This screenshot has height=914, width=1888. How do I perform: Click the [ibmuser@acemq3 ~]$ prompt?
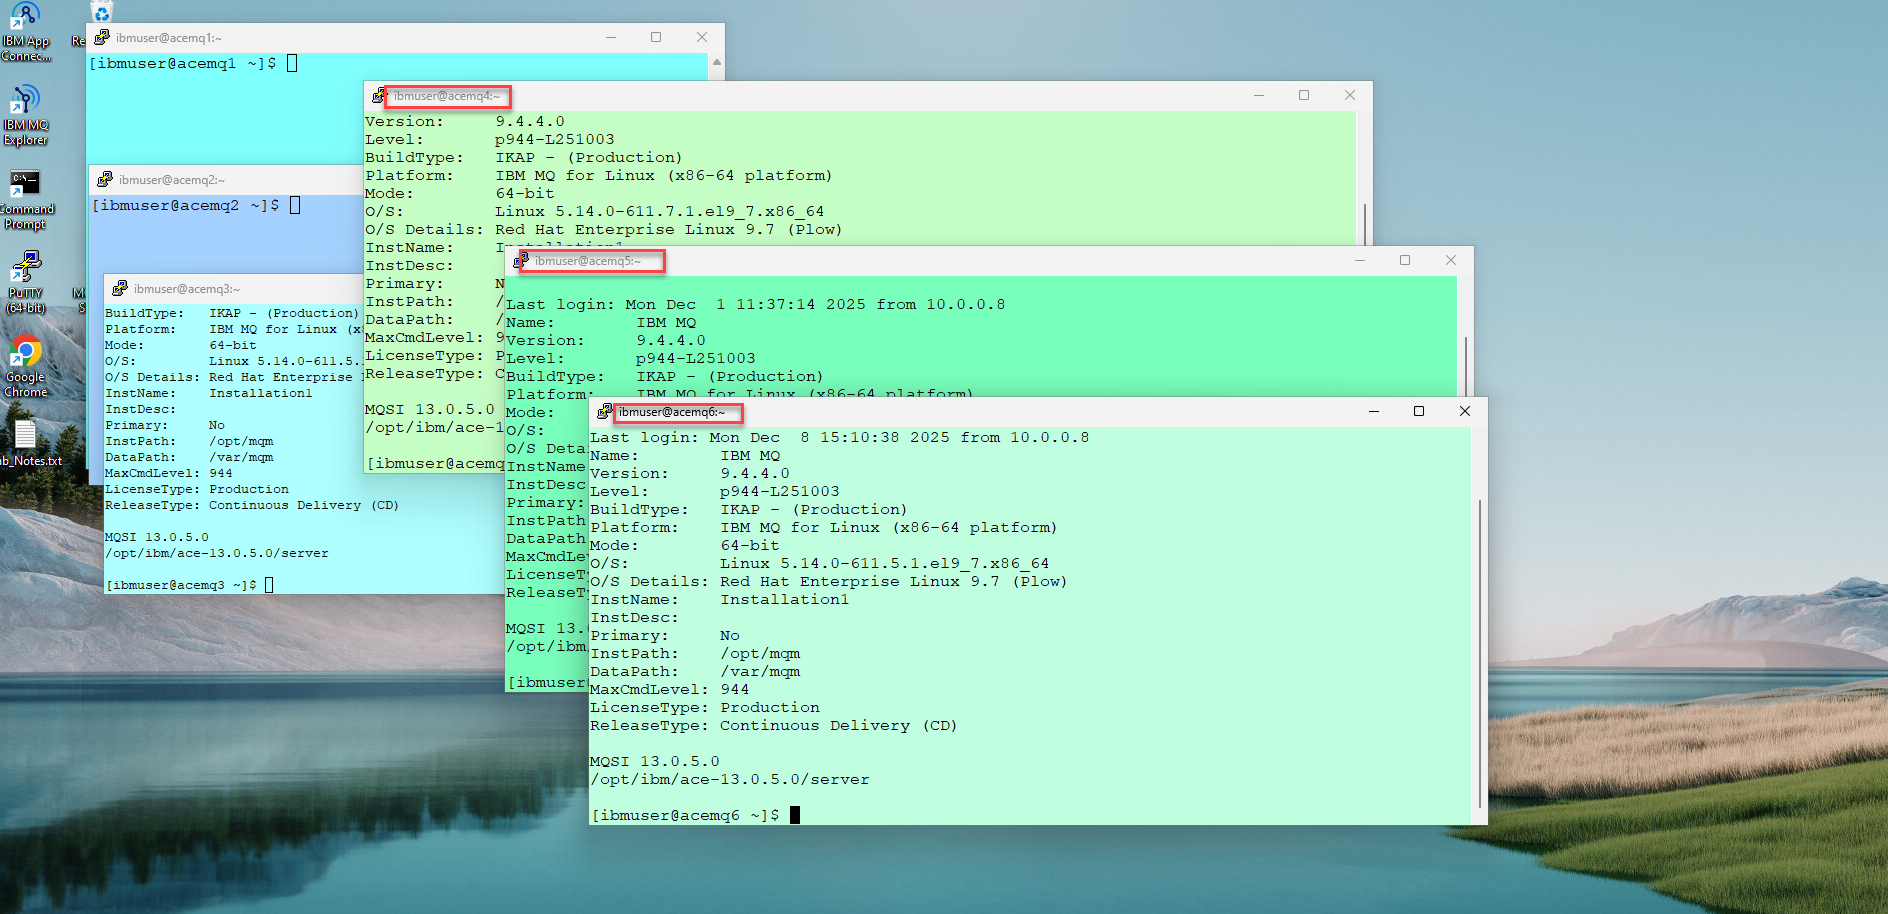pos(181,585)
